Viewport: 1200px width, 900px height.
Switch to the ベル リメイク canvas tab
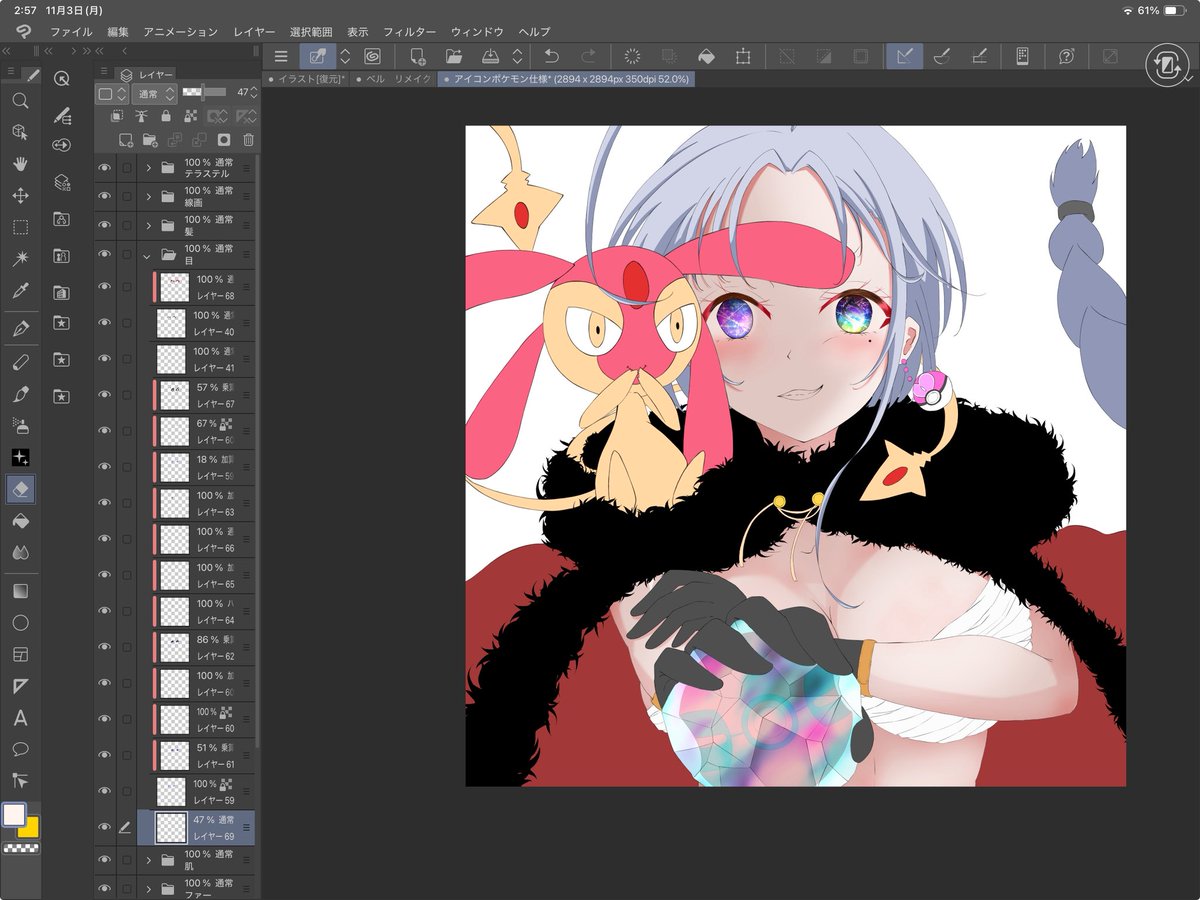(x=395, y=78)
